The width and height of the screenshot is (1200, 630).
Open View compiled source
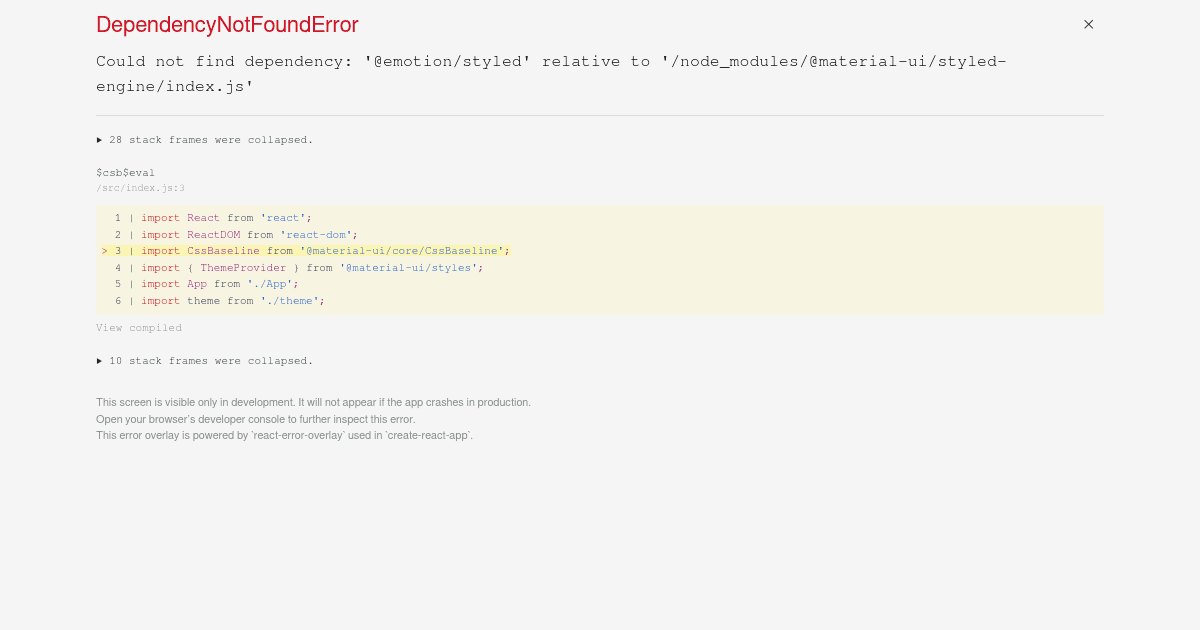[139, 327]
